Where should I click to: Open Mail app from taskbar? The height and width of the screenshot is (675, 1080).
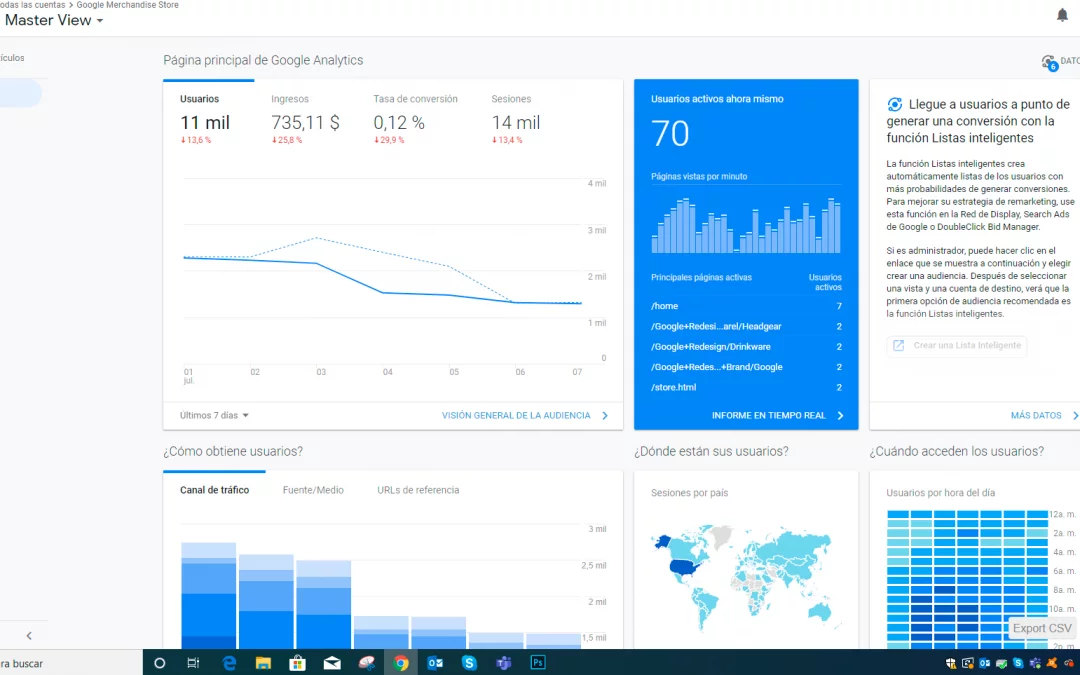(332, 663)
